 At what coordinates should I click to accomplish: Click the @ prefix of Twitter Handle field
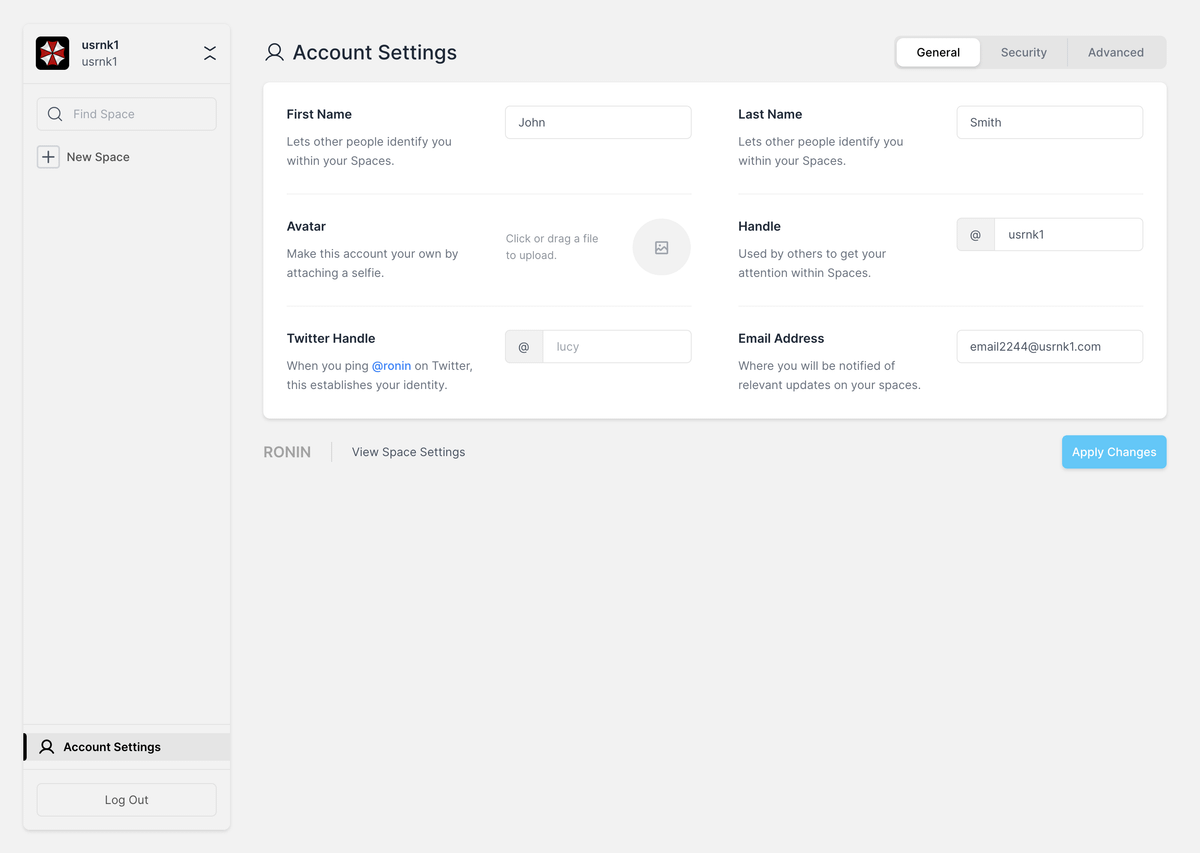tap(524, 347)
